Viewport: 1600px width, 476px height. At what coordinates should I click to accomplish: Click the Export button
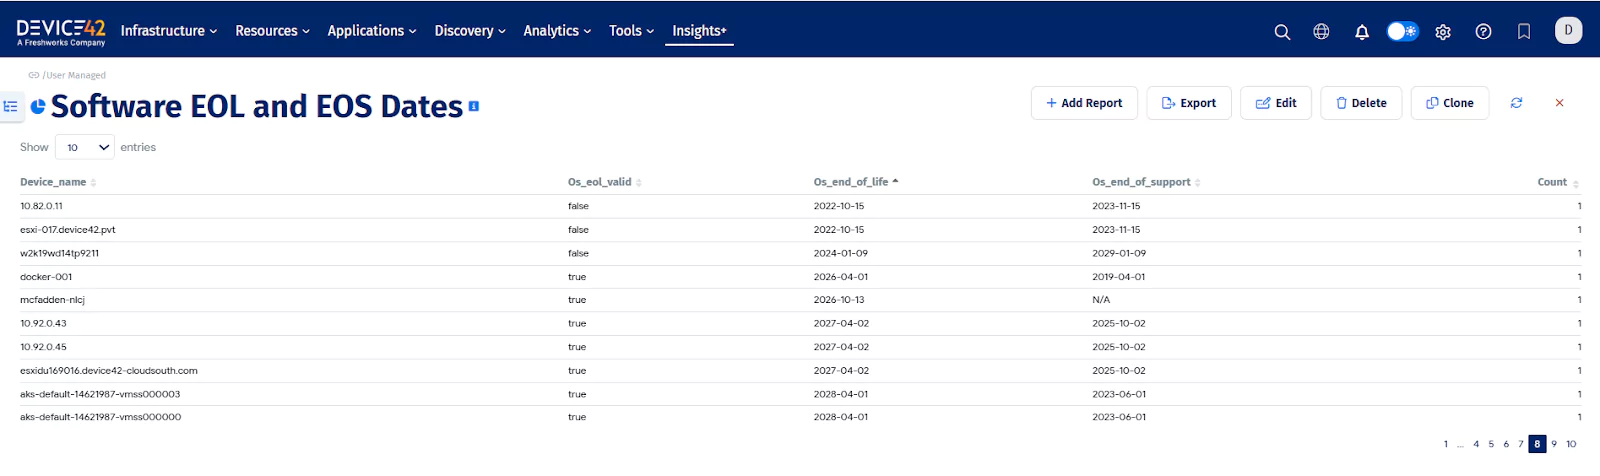click(1188, 103)
